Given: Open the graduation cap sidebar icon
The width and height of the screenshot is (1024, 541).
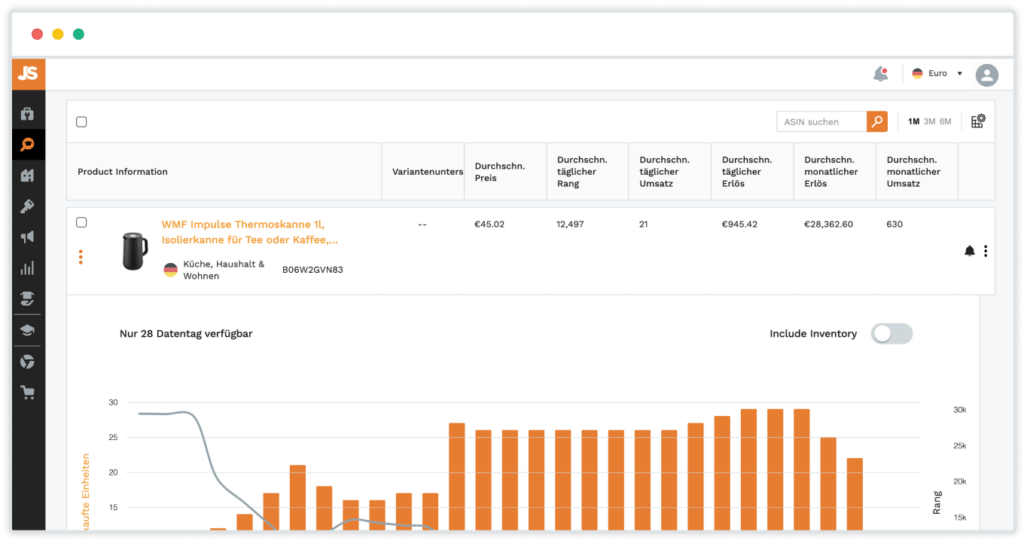Looking at the screenshot, I should [x=27, y=331].
